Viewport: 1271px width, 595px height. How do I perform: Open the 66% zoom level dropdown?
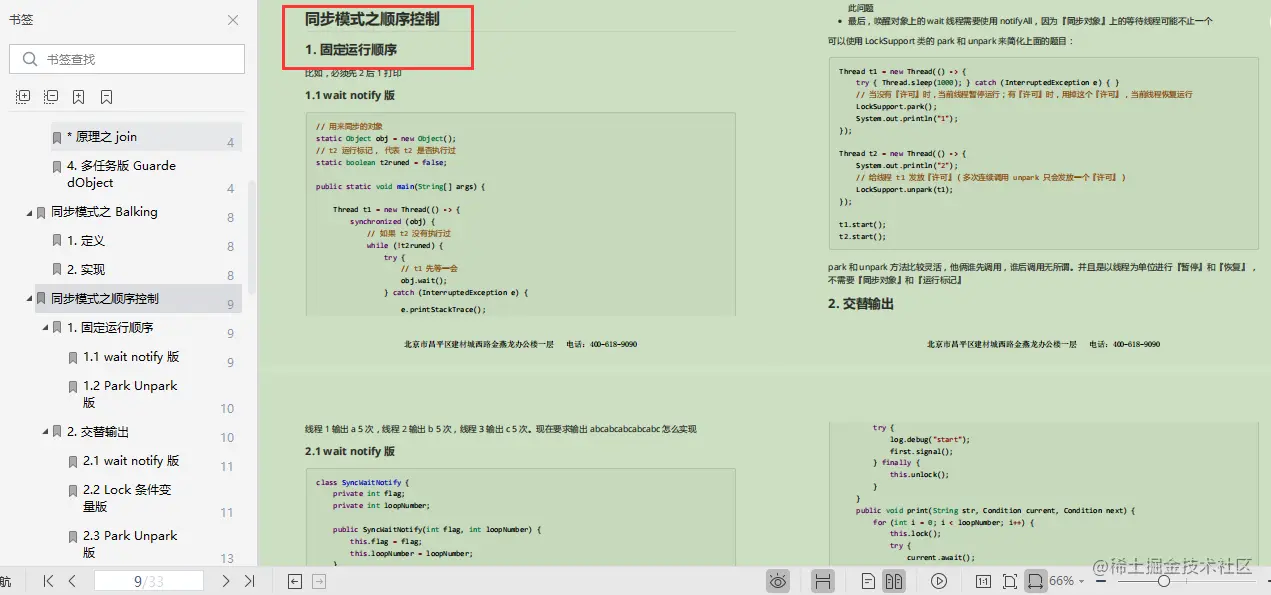click(x=1072, y=581)
